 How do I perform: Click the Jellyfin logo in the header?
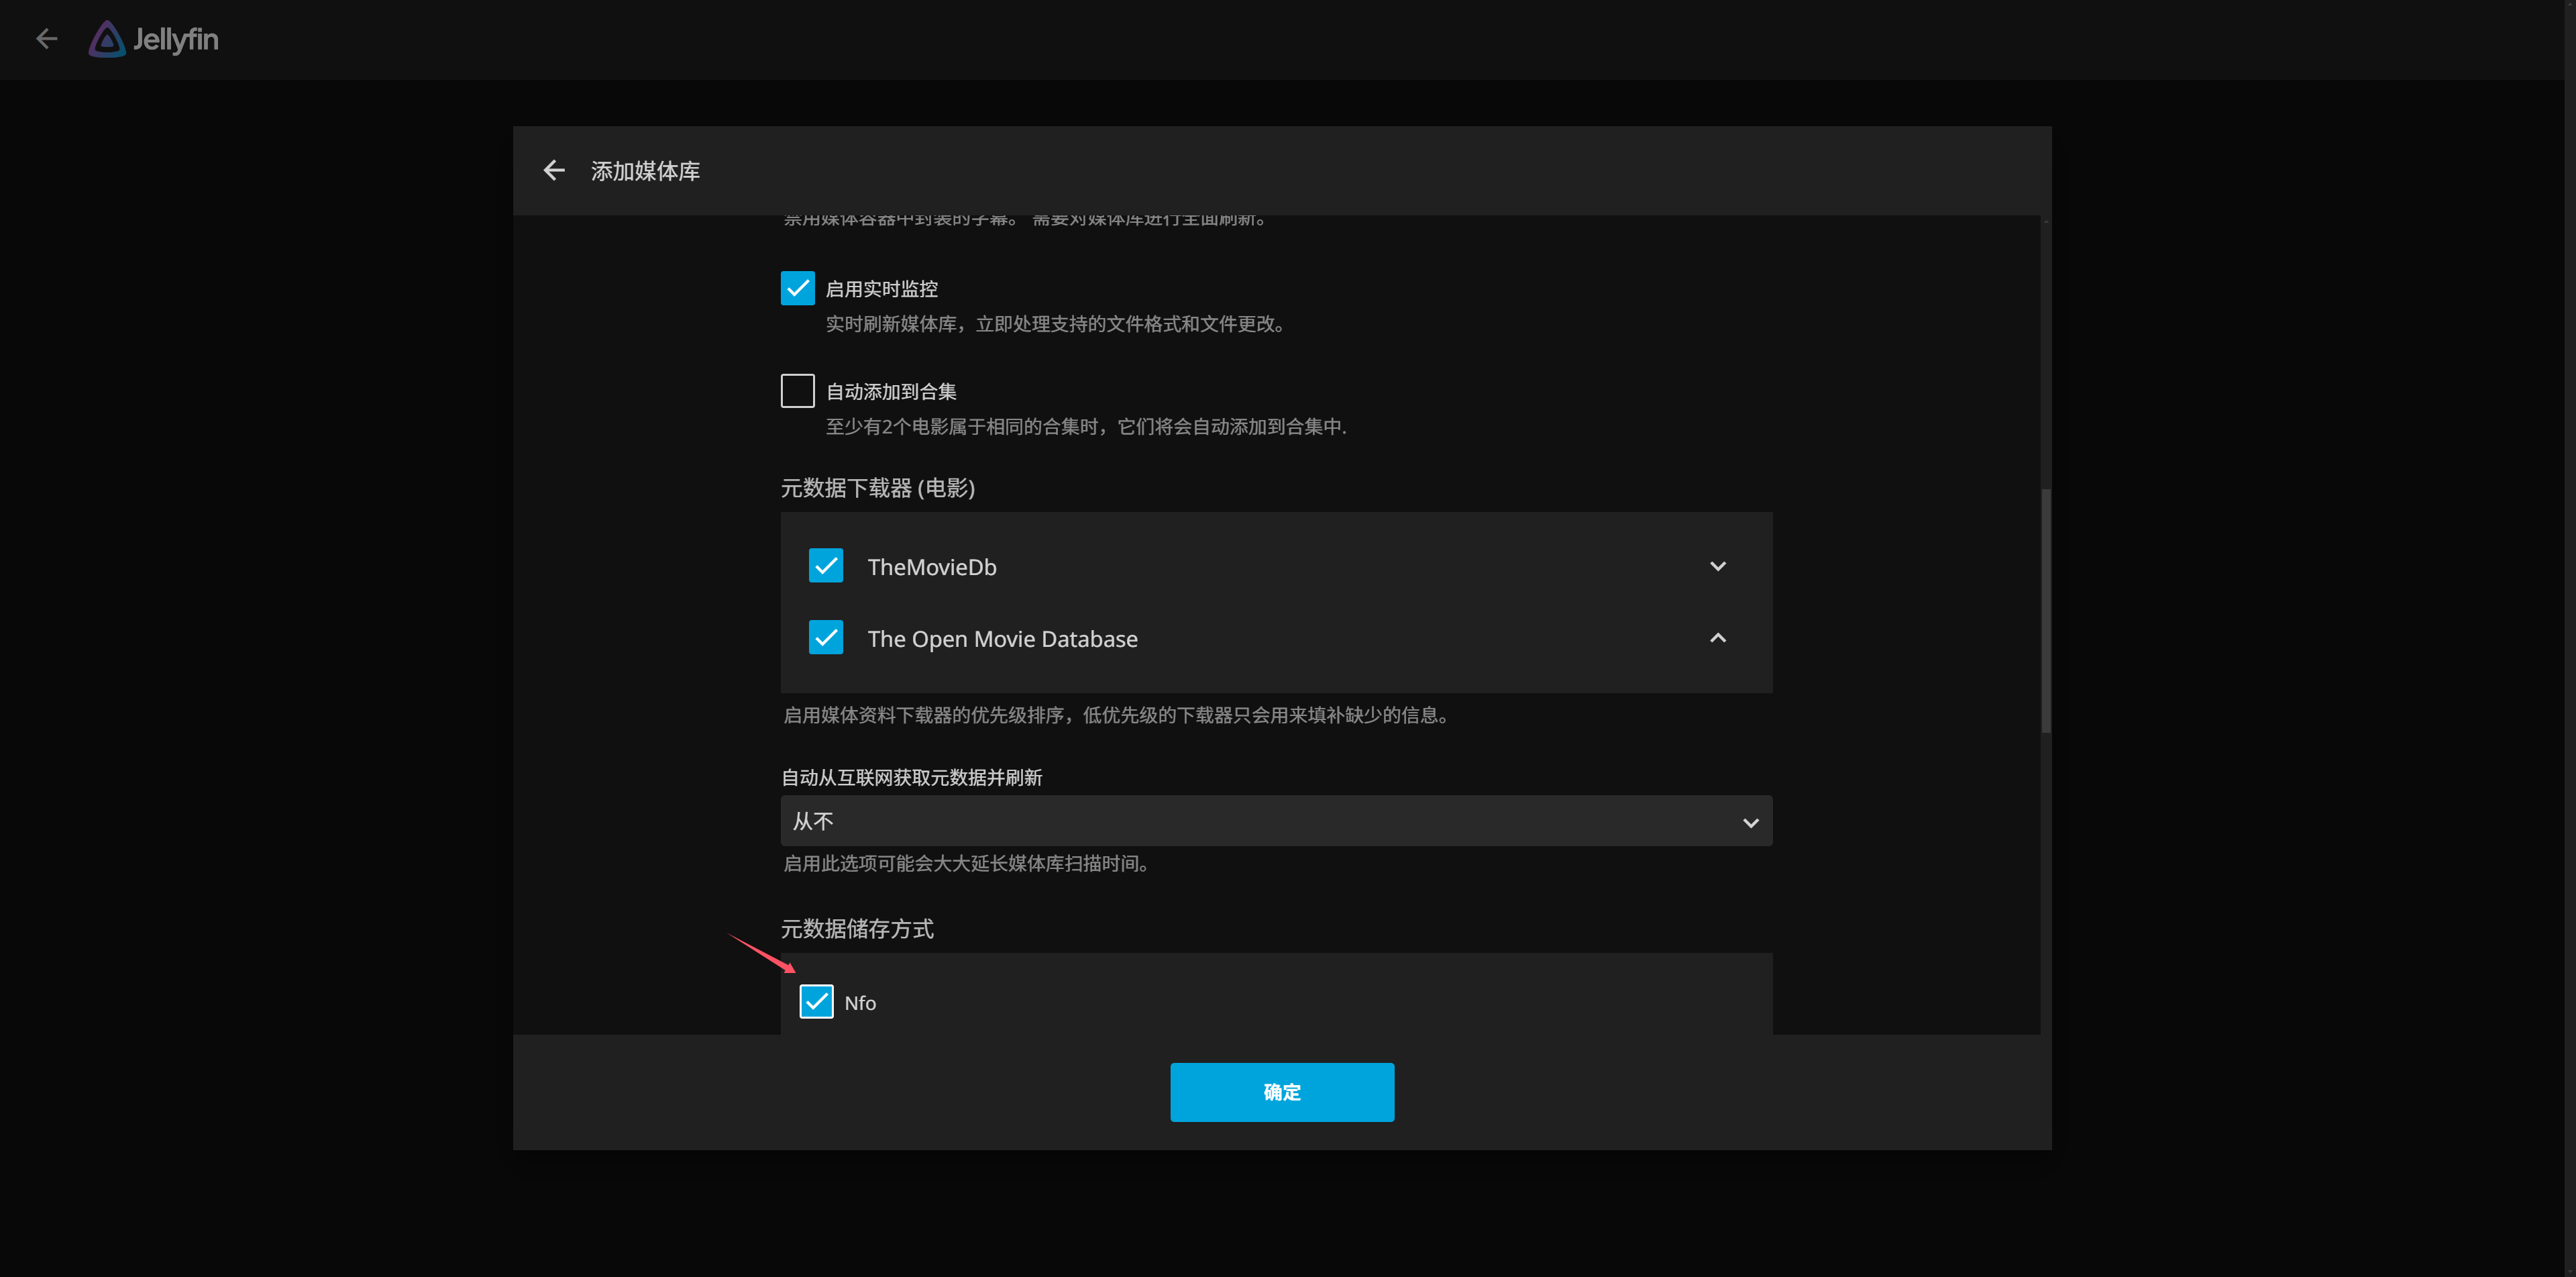tap(153, 39)
